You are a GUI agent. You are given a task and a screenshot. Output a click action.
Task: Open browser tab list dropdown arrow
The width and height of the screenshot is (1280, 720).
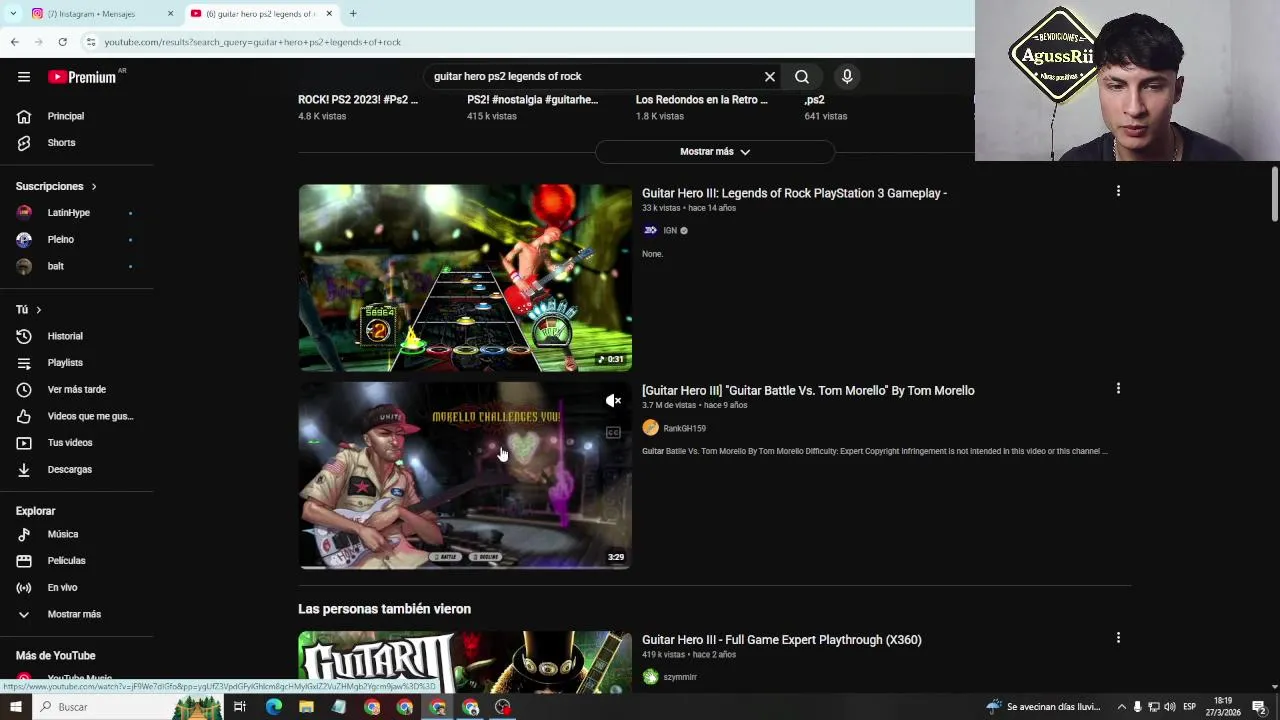point(12,14)
